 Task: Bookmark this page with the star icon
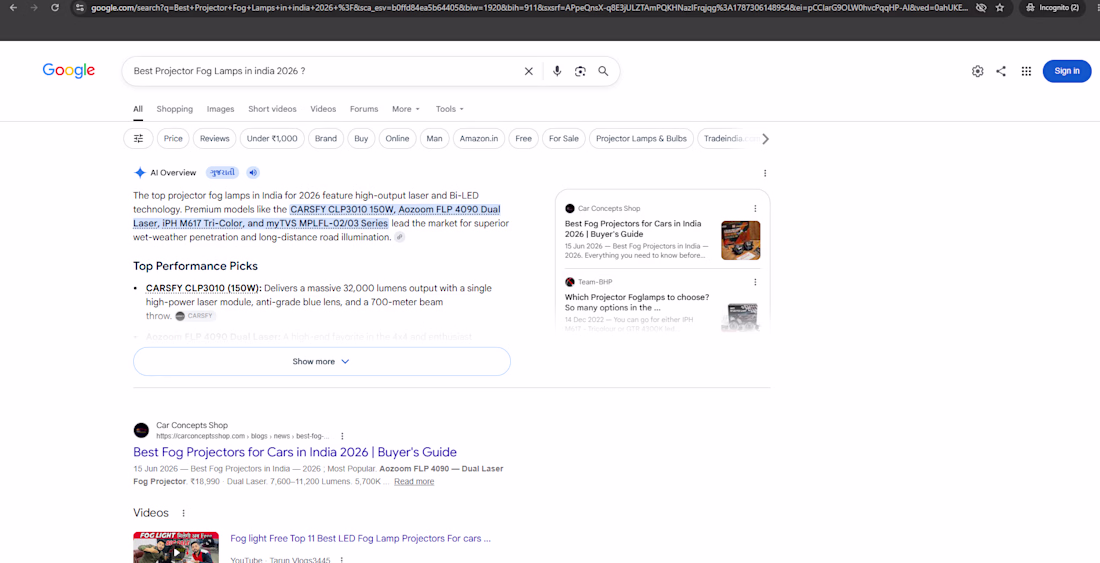(1000, 8)
